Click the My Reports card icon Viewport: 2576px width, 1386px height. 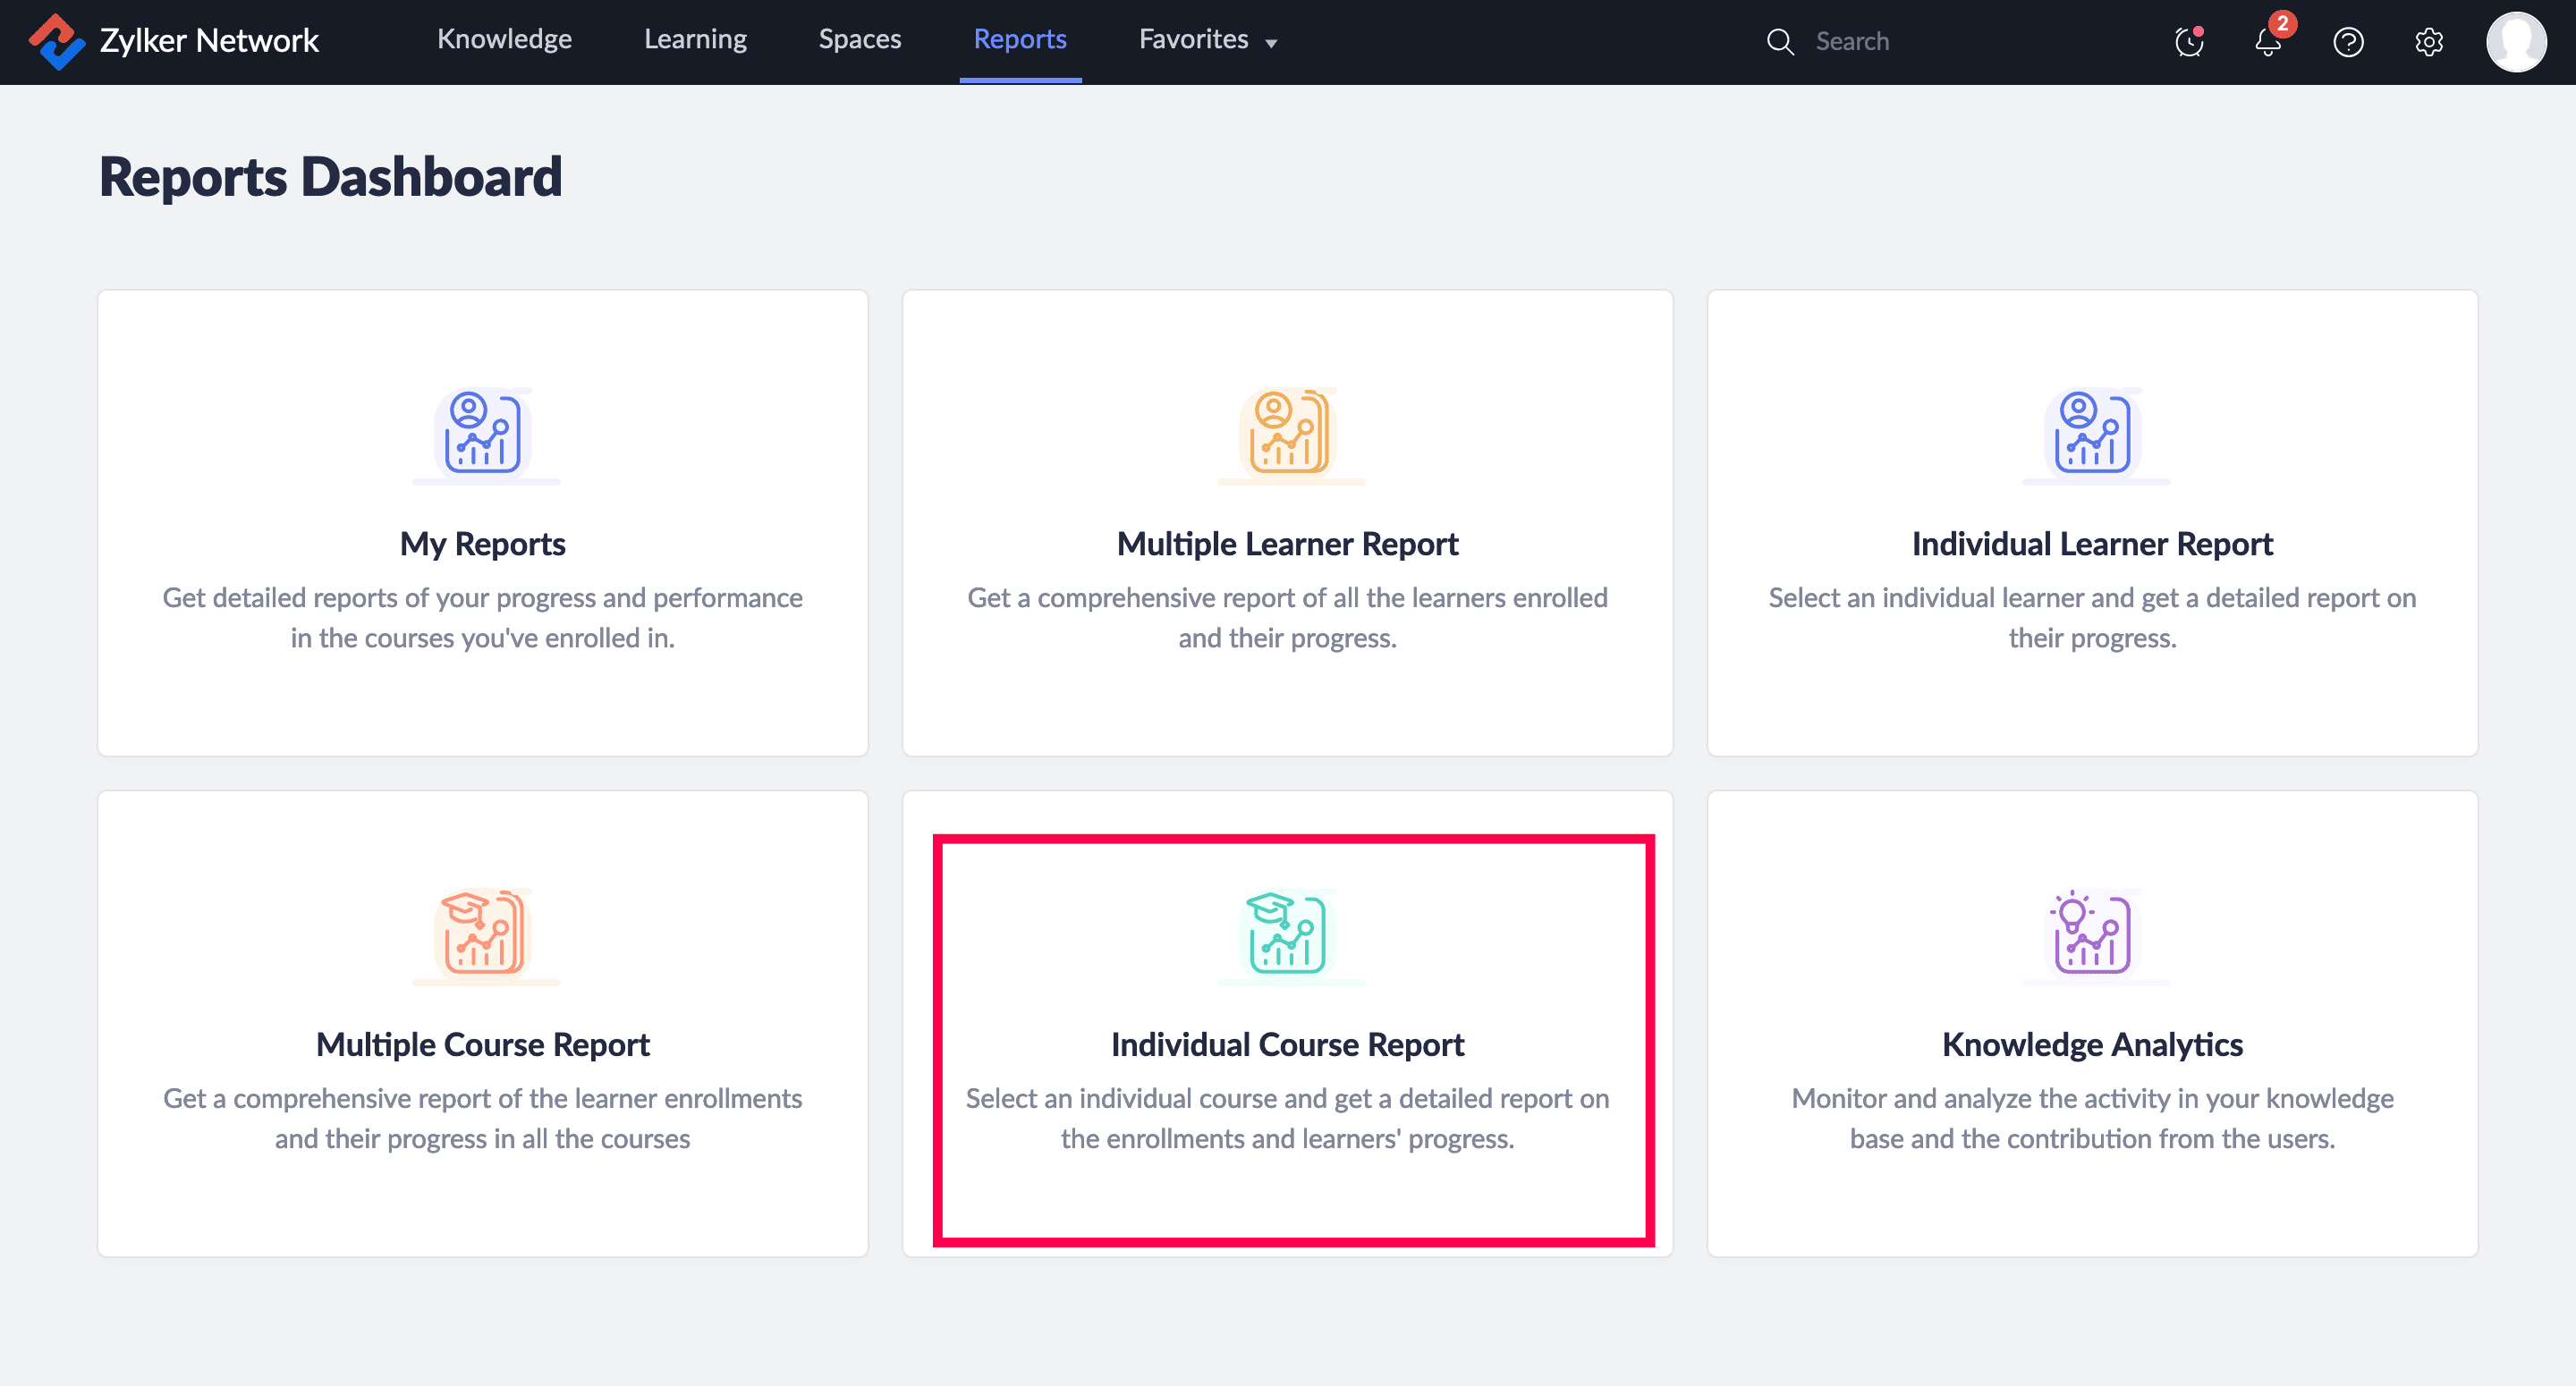[483, 432]
